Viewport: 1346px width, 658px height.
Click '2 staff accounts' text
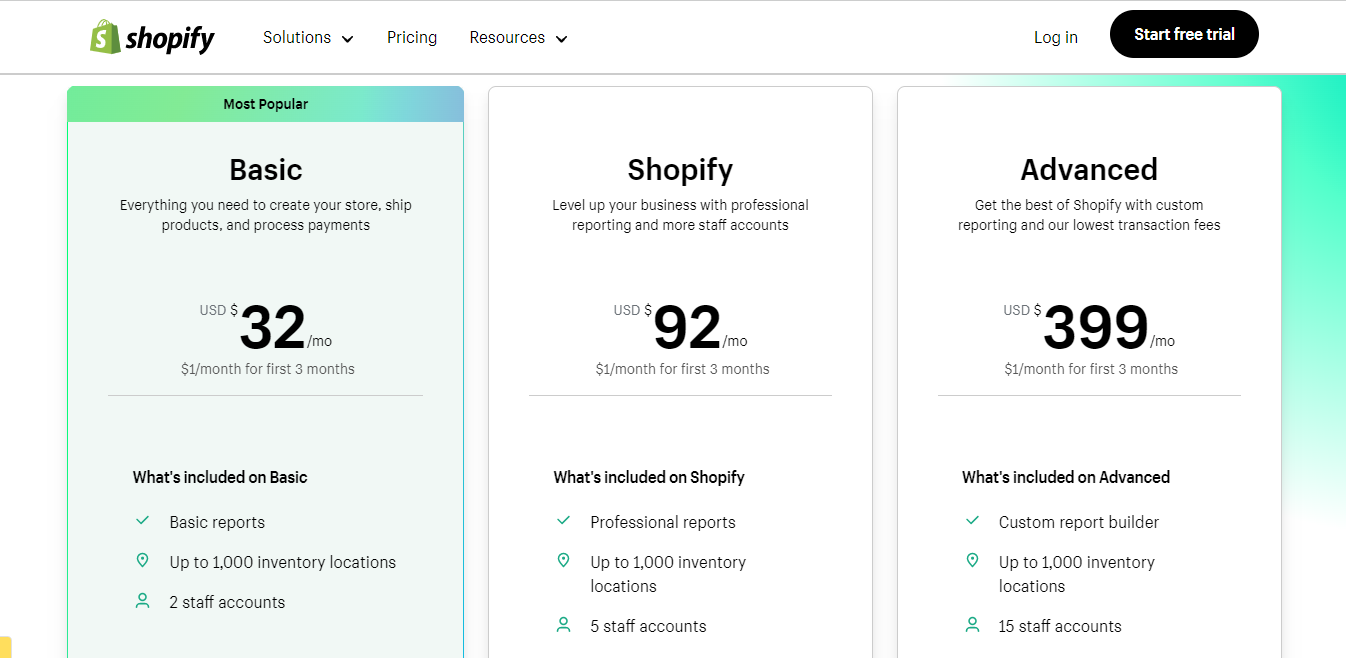(x=227, y=602)
